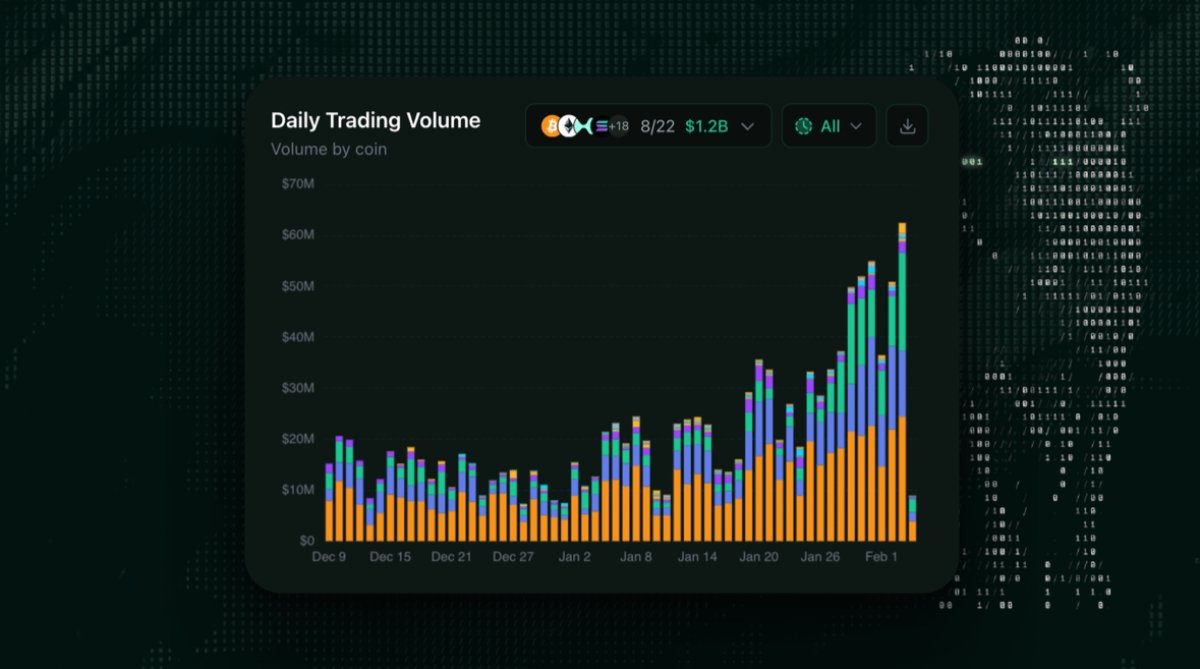Click the purple Solana coin icon
Viewport: 1200px width, 669px height.
pyautogui.click(x=601, y=126)
